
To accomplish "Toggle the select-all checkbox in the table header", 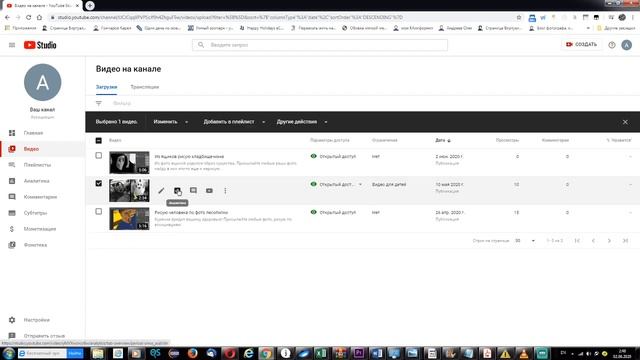I will [99, 140].
